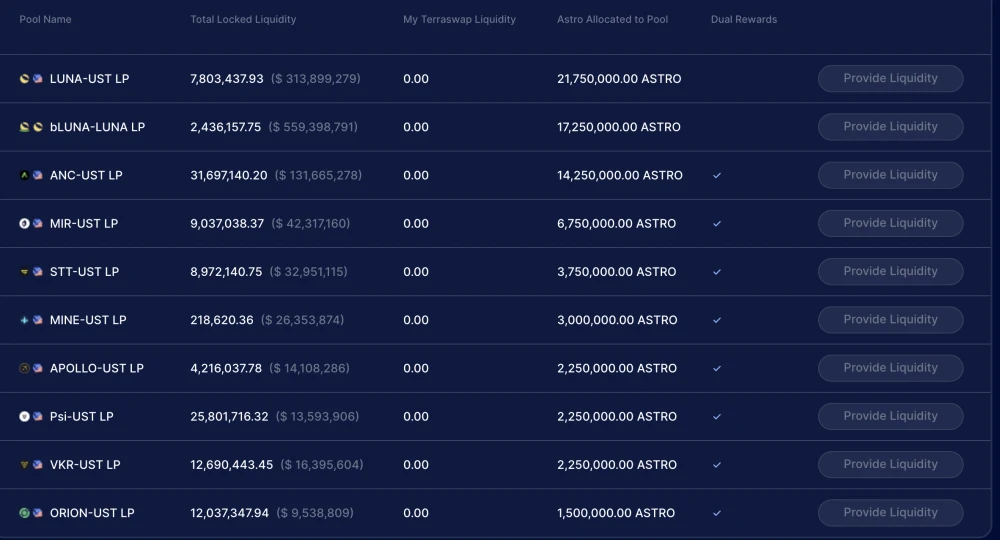This screenshot has width=1000, height=540.
Task: Click the MIR-UST LP token pair icon
Action: point(31,223)
